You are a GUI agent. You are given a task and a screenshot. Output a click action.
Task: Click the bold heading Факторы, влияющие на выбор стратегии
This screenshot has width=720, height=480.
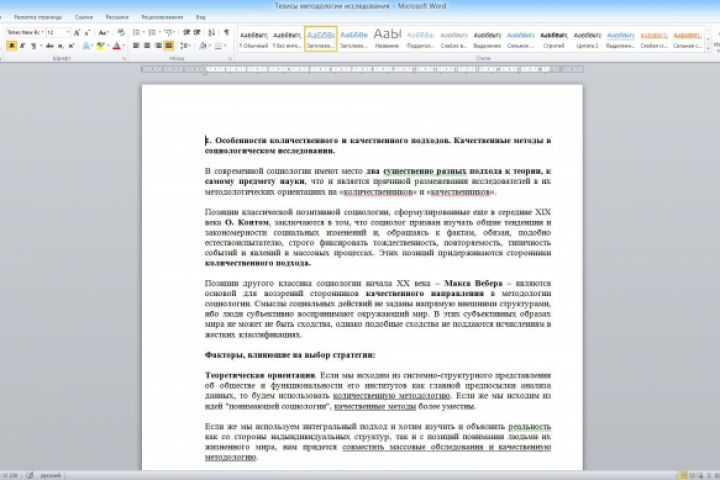[290, 355]
